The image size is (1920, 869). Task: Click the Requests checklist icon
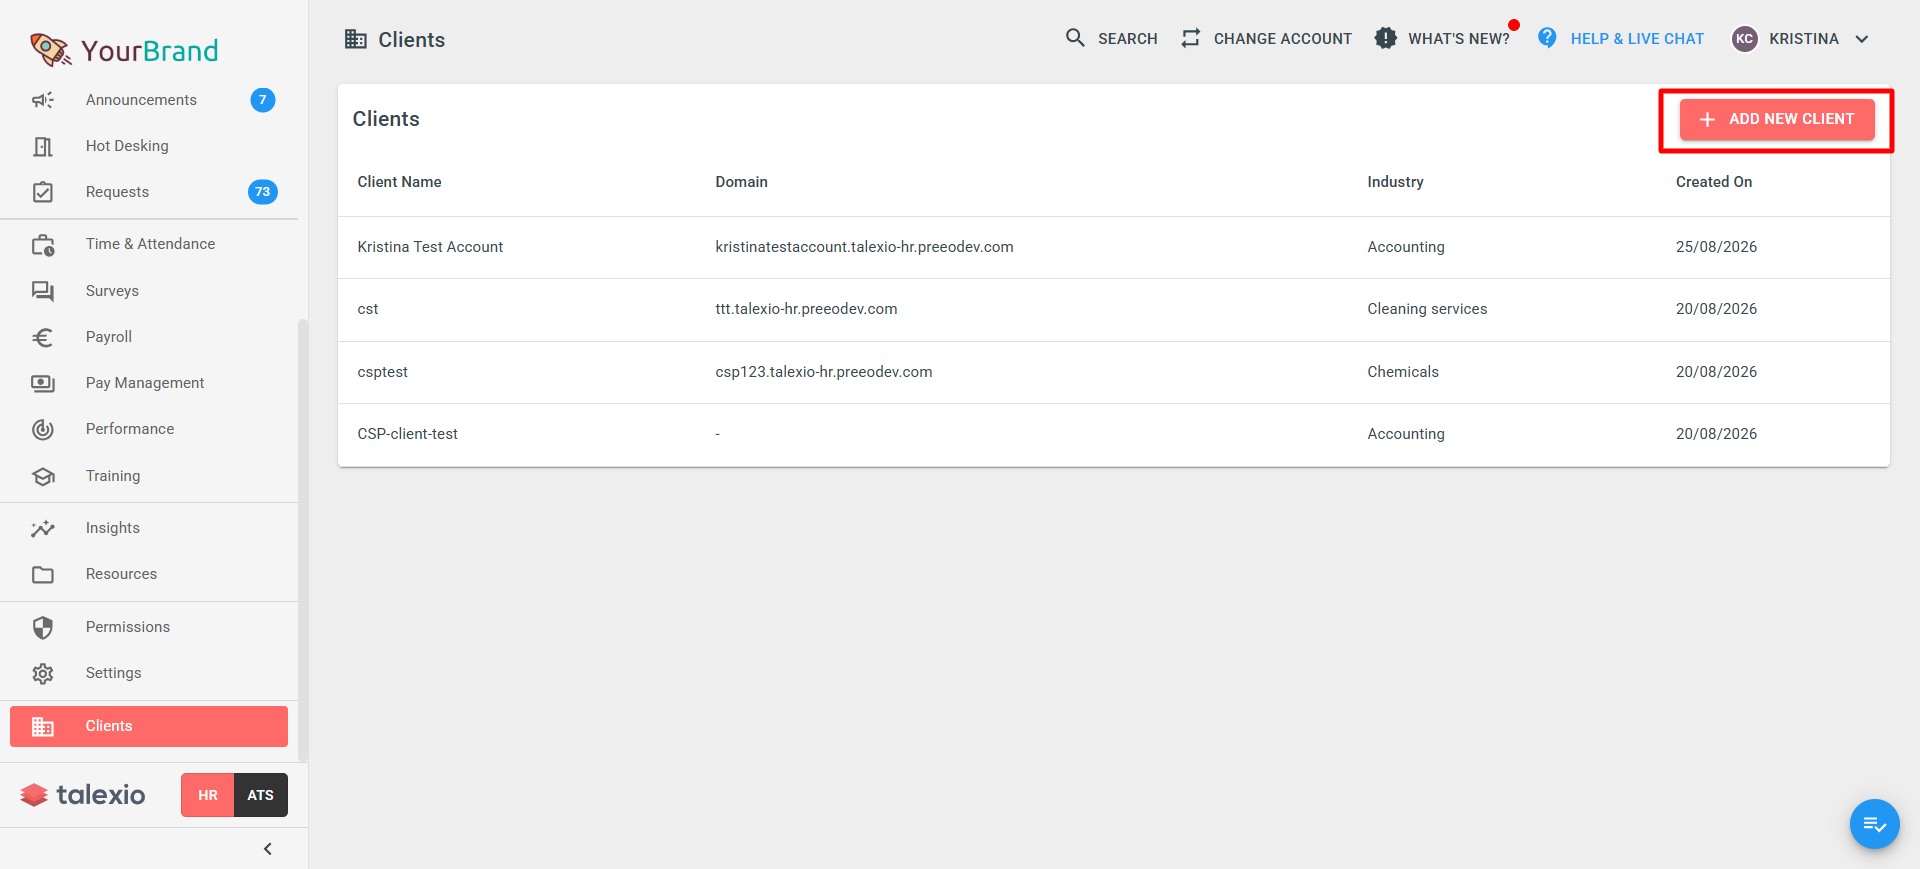(43, 192)
